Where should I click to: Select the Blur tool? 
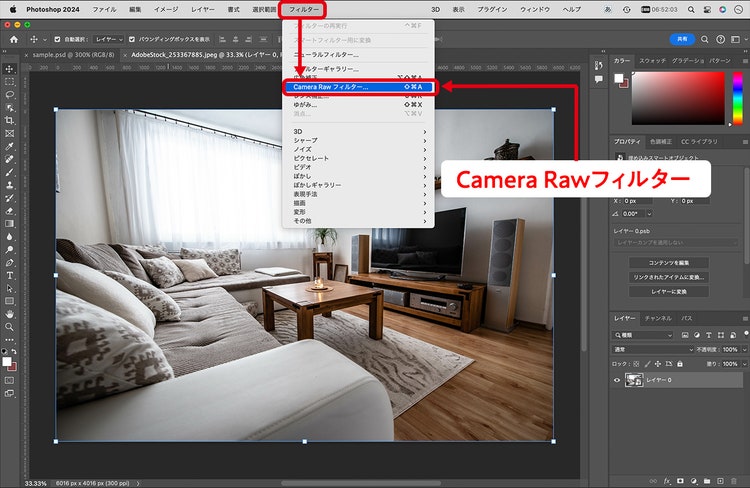[9, 236]
